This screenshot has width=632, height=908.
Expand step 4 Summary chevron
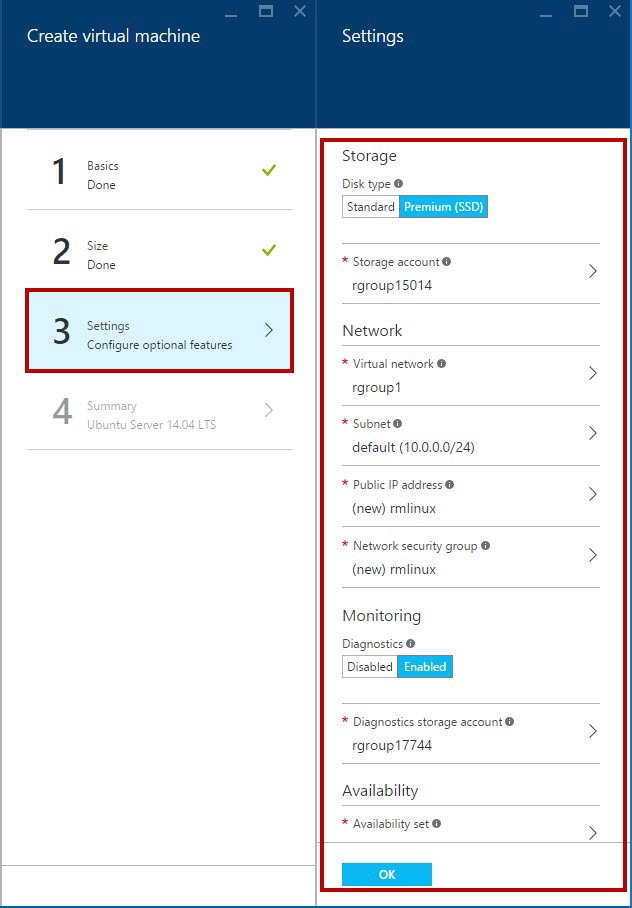tap(269, 411)
